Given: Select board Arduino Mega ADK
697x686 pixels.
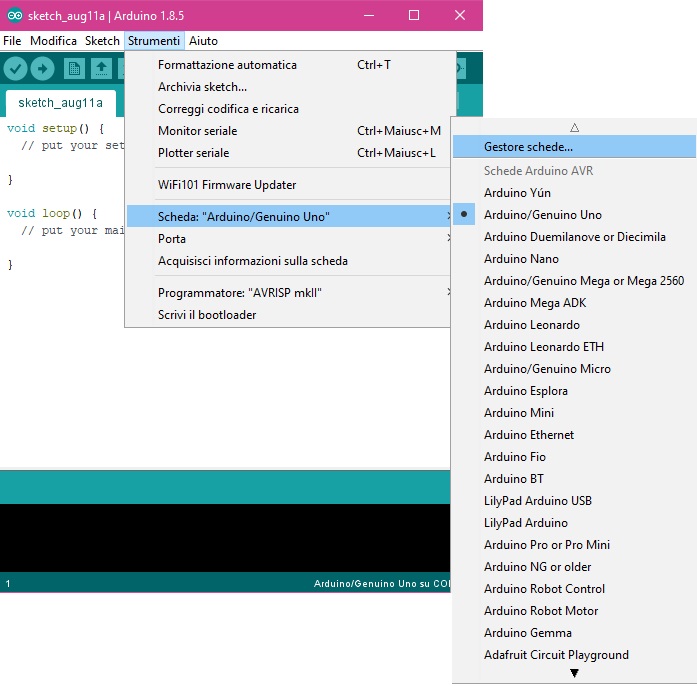Looking at the screenshot, I should tap(574, 303).
